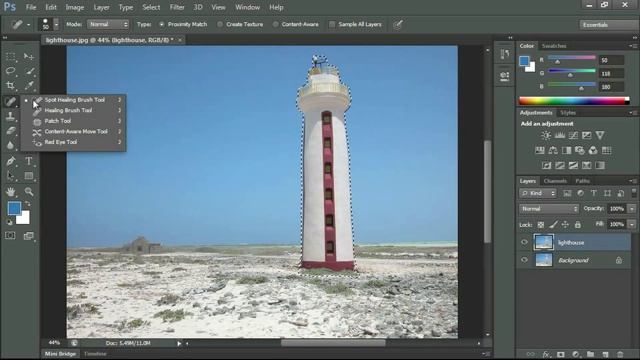This screenshot has width=640, height=360.
Task: Select Proximity Match radio option
Action: 162,24
